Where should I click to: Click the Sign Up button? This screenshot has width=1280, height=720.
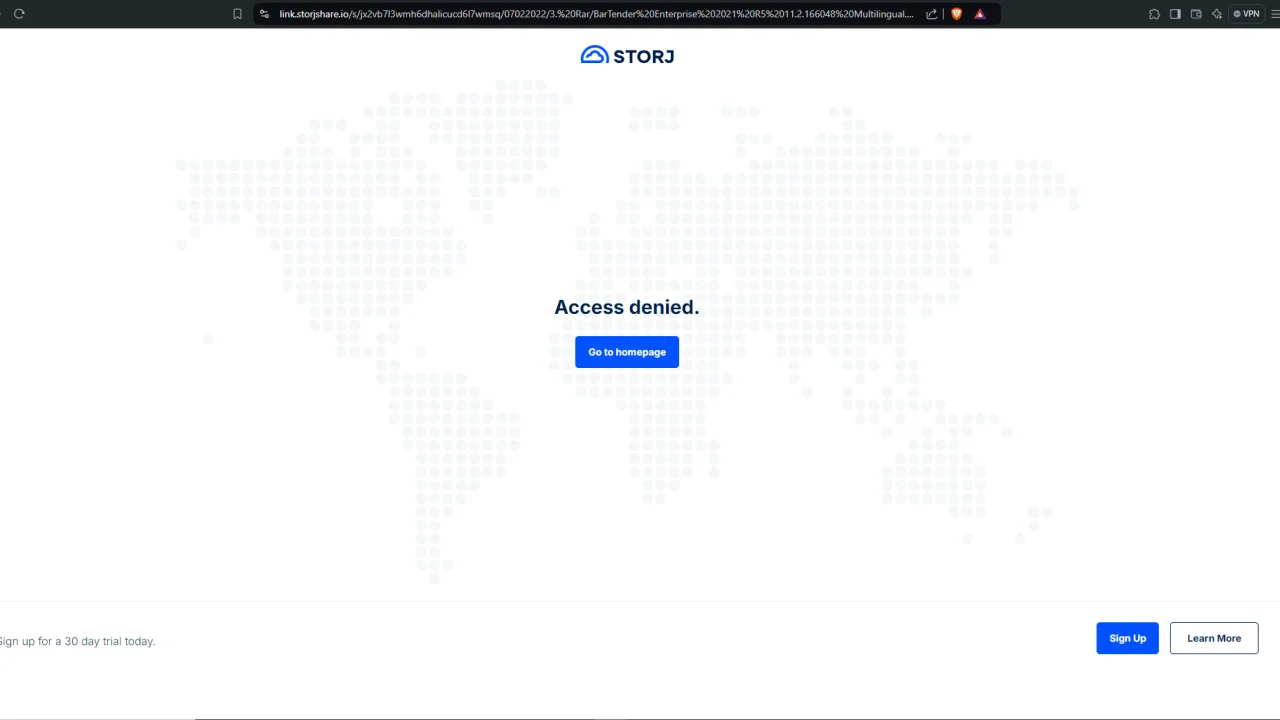pyautogui.click(x=1127, y=638)
